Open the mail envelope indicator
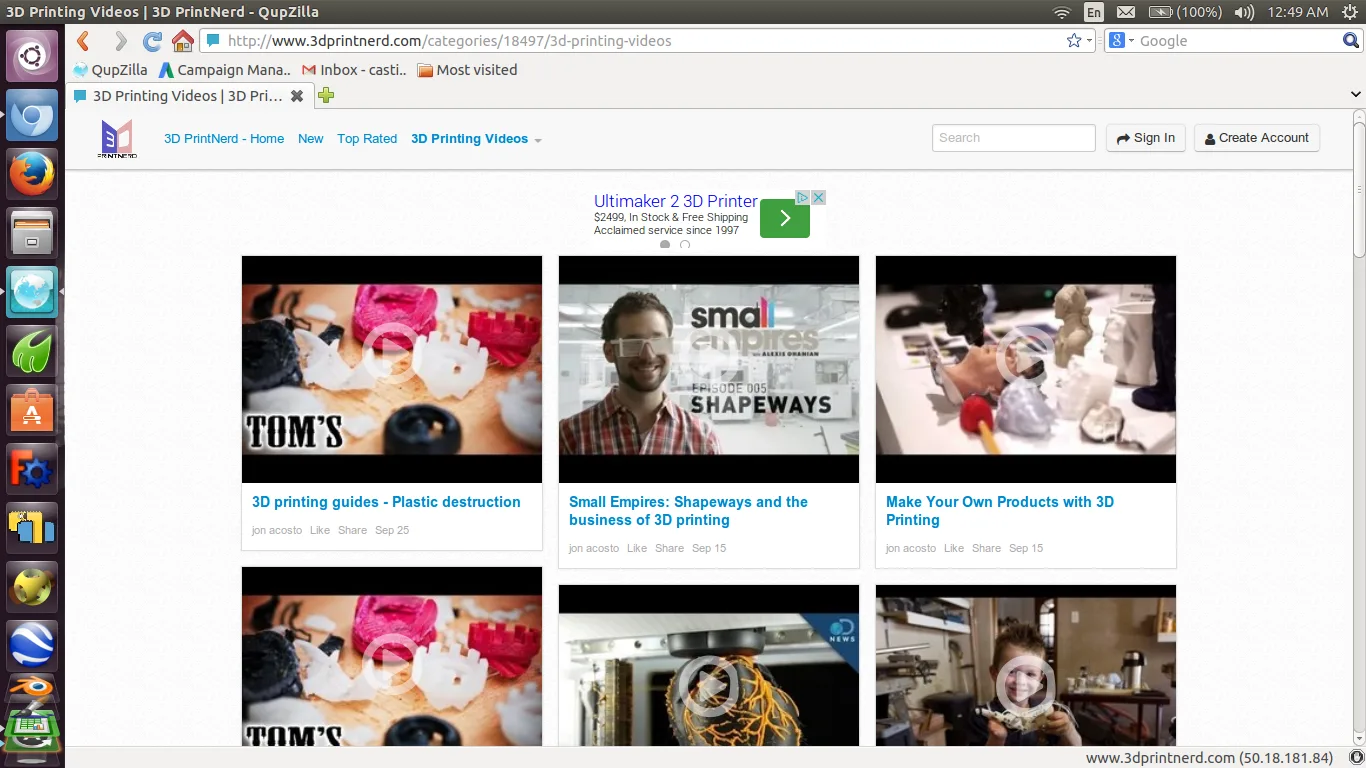 1126,12
